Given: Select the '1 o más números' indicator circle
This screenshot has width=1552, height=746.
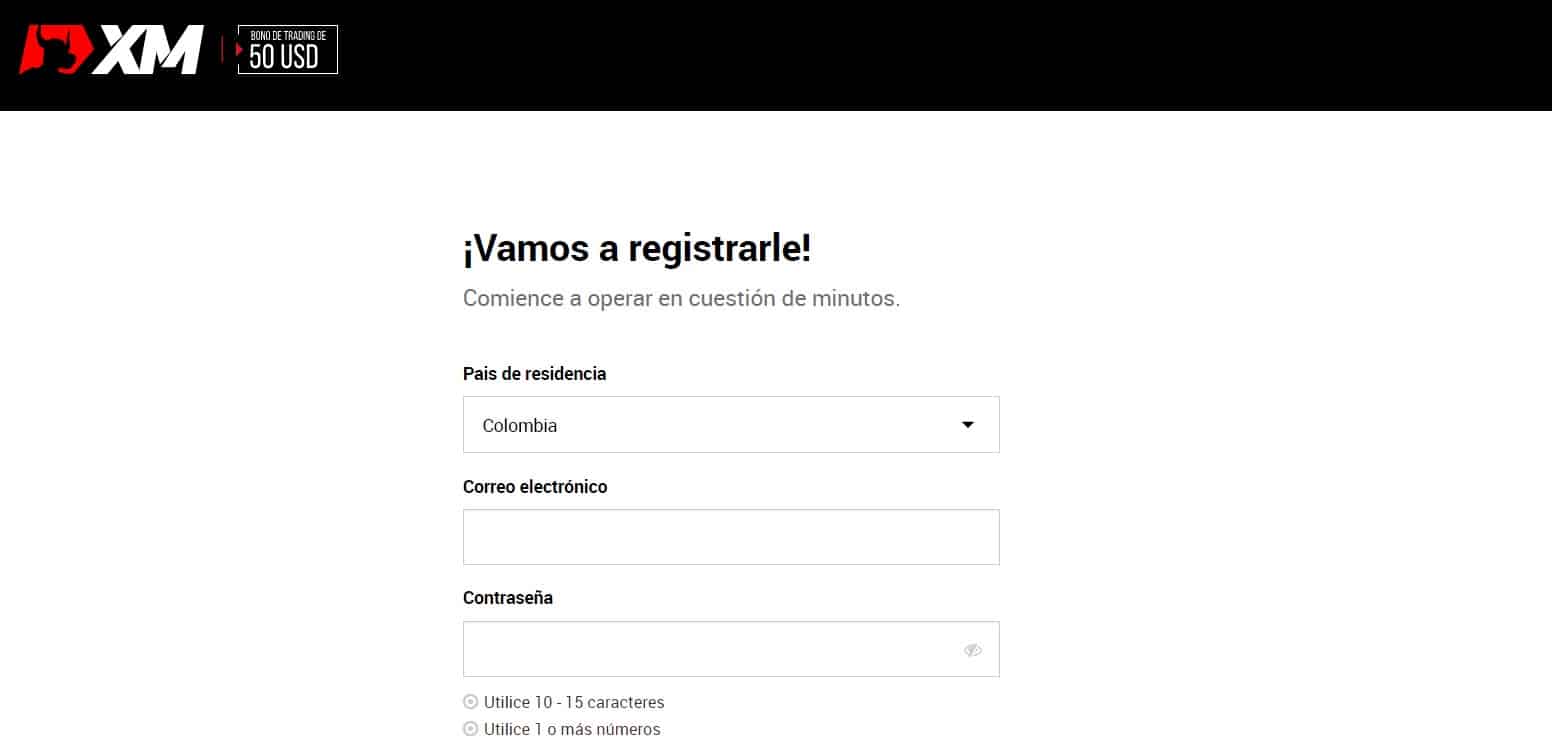Looking at the screenshot, I should [471, 729].
